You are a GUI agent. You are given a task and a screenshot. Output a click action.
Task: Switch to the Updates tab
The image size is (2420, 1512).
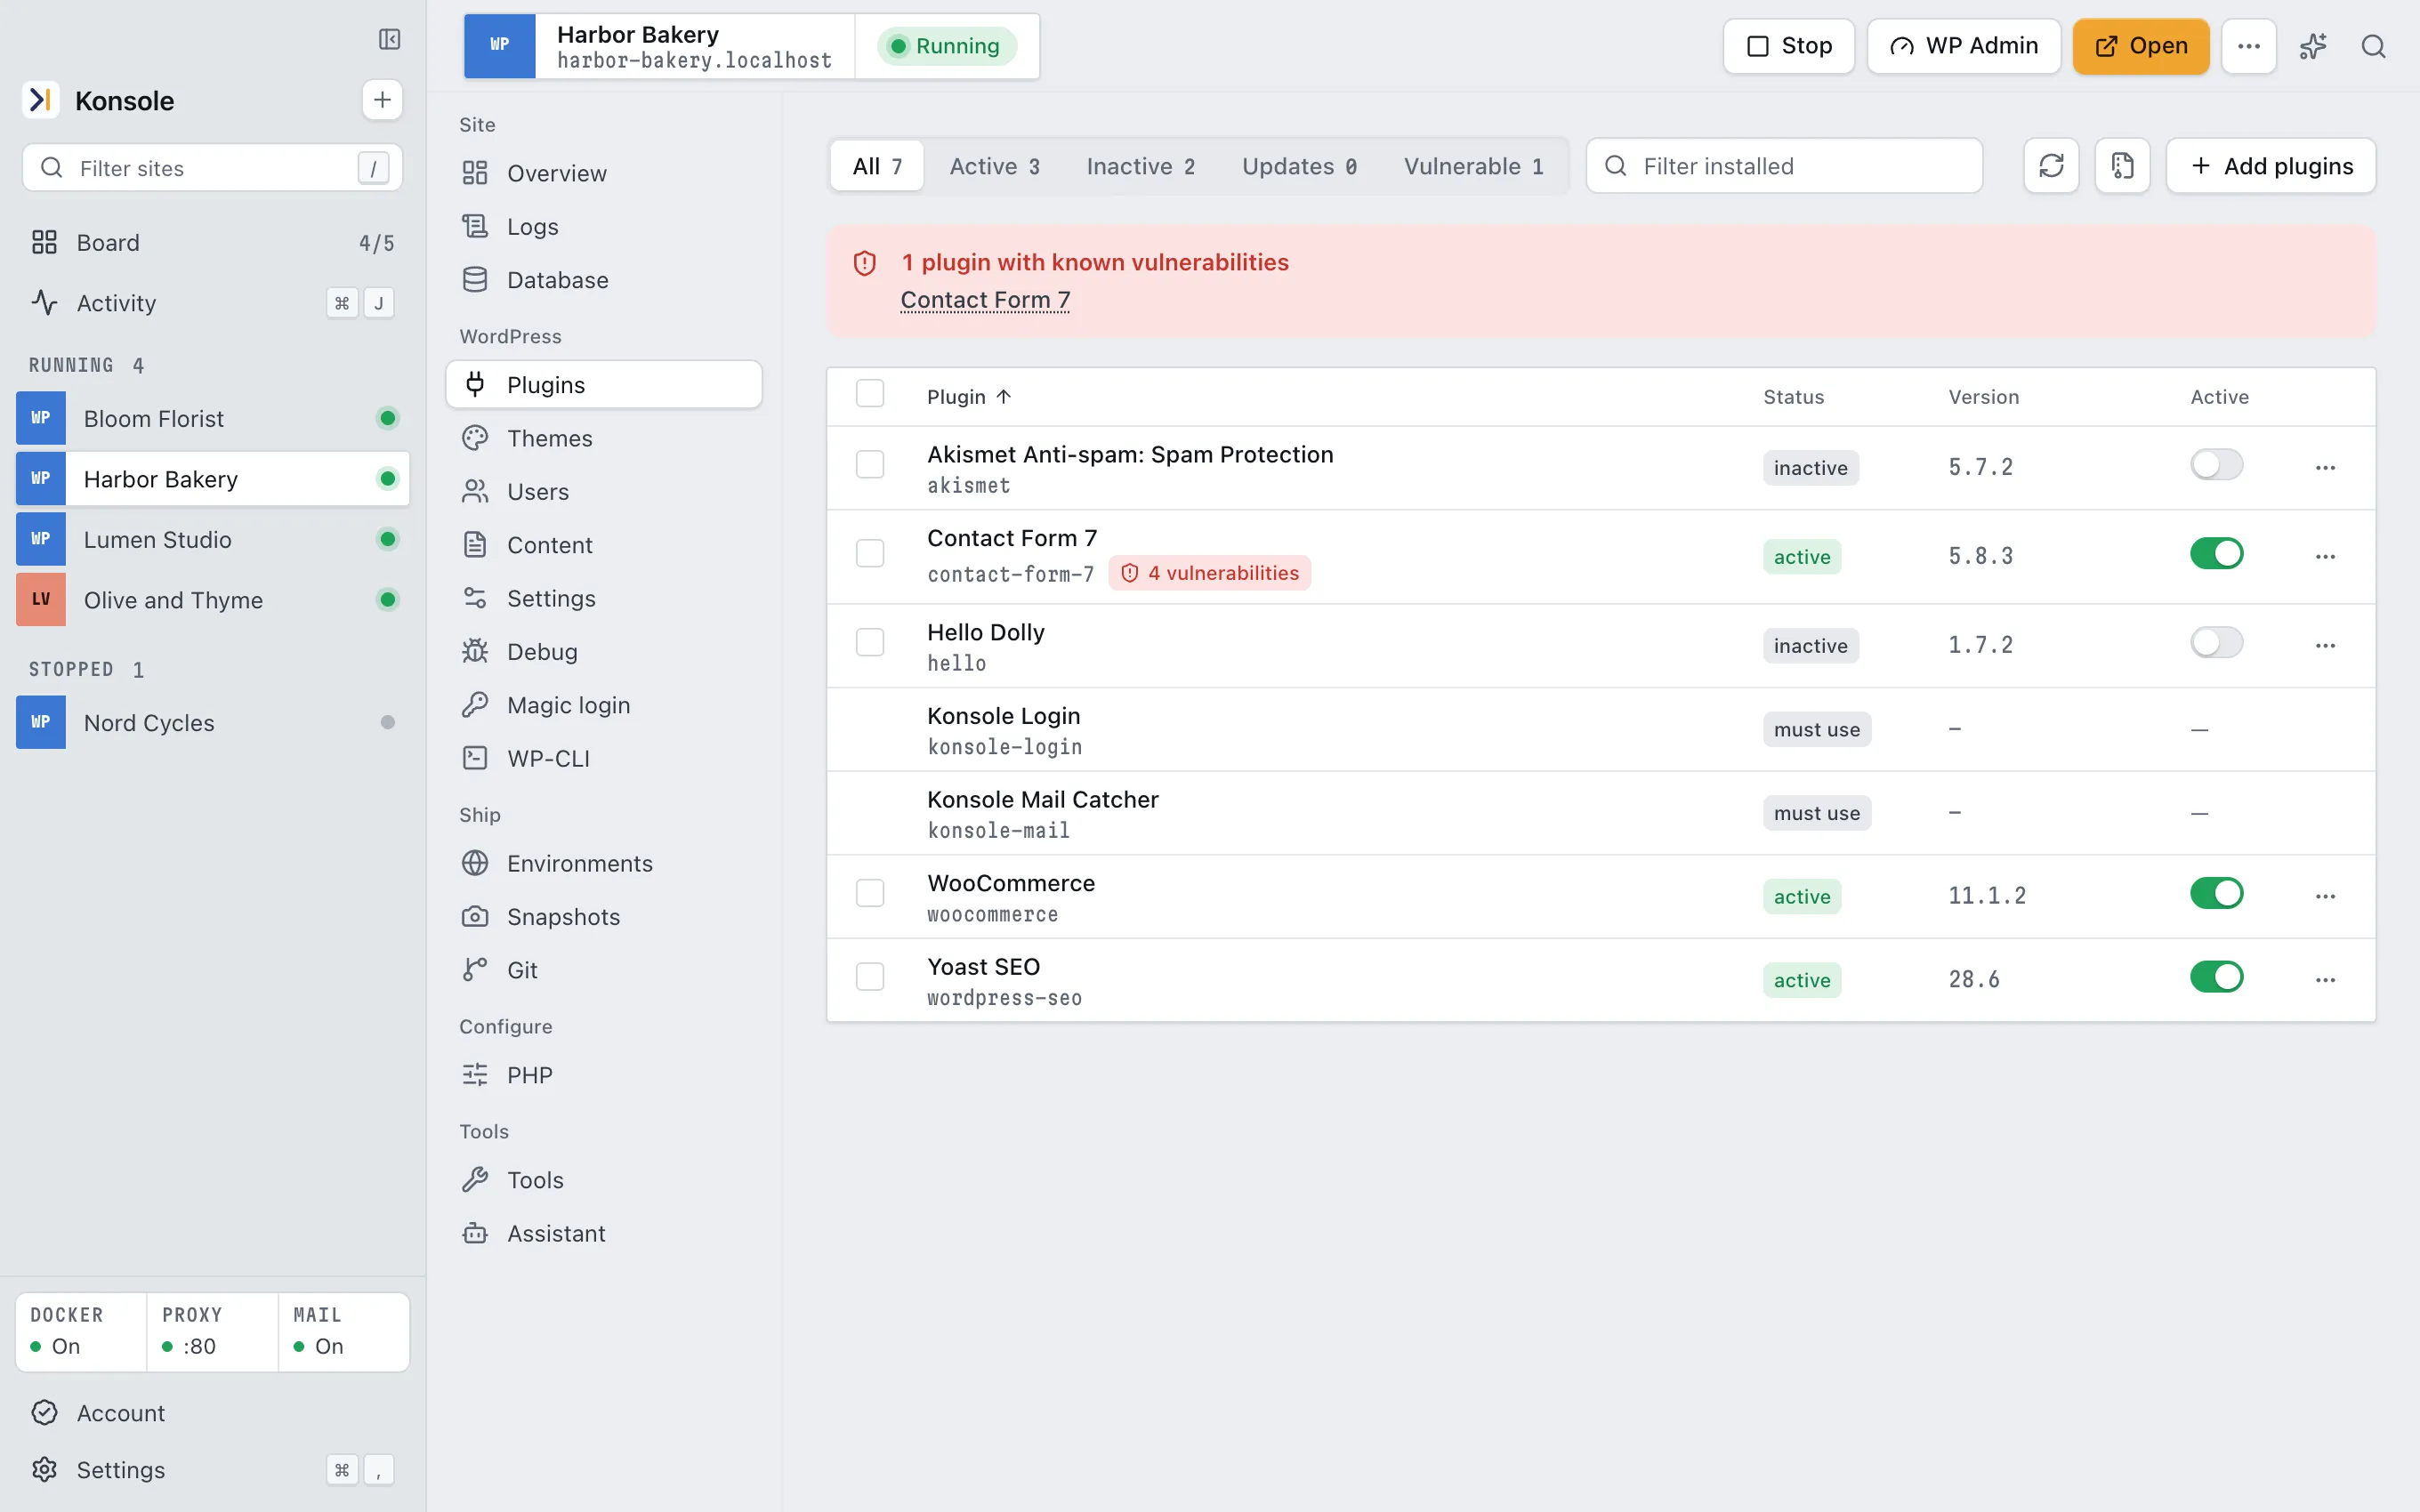1299,166
